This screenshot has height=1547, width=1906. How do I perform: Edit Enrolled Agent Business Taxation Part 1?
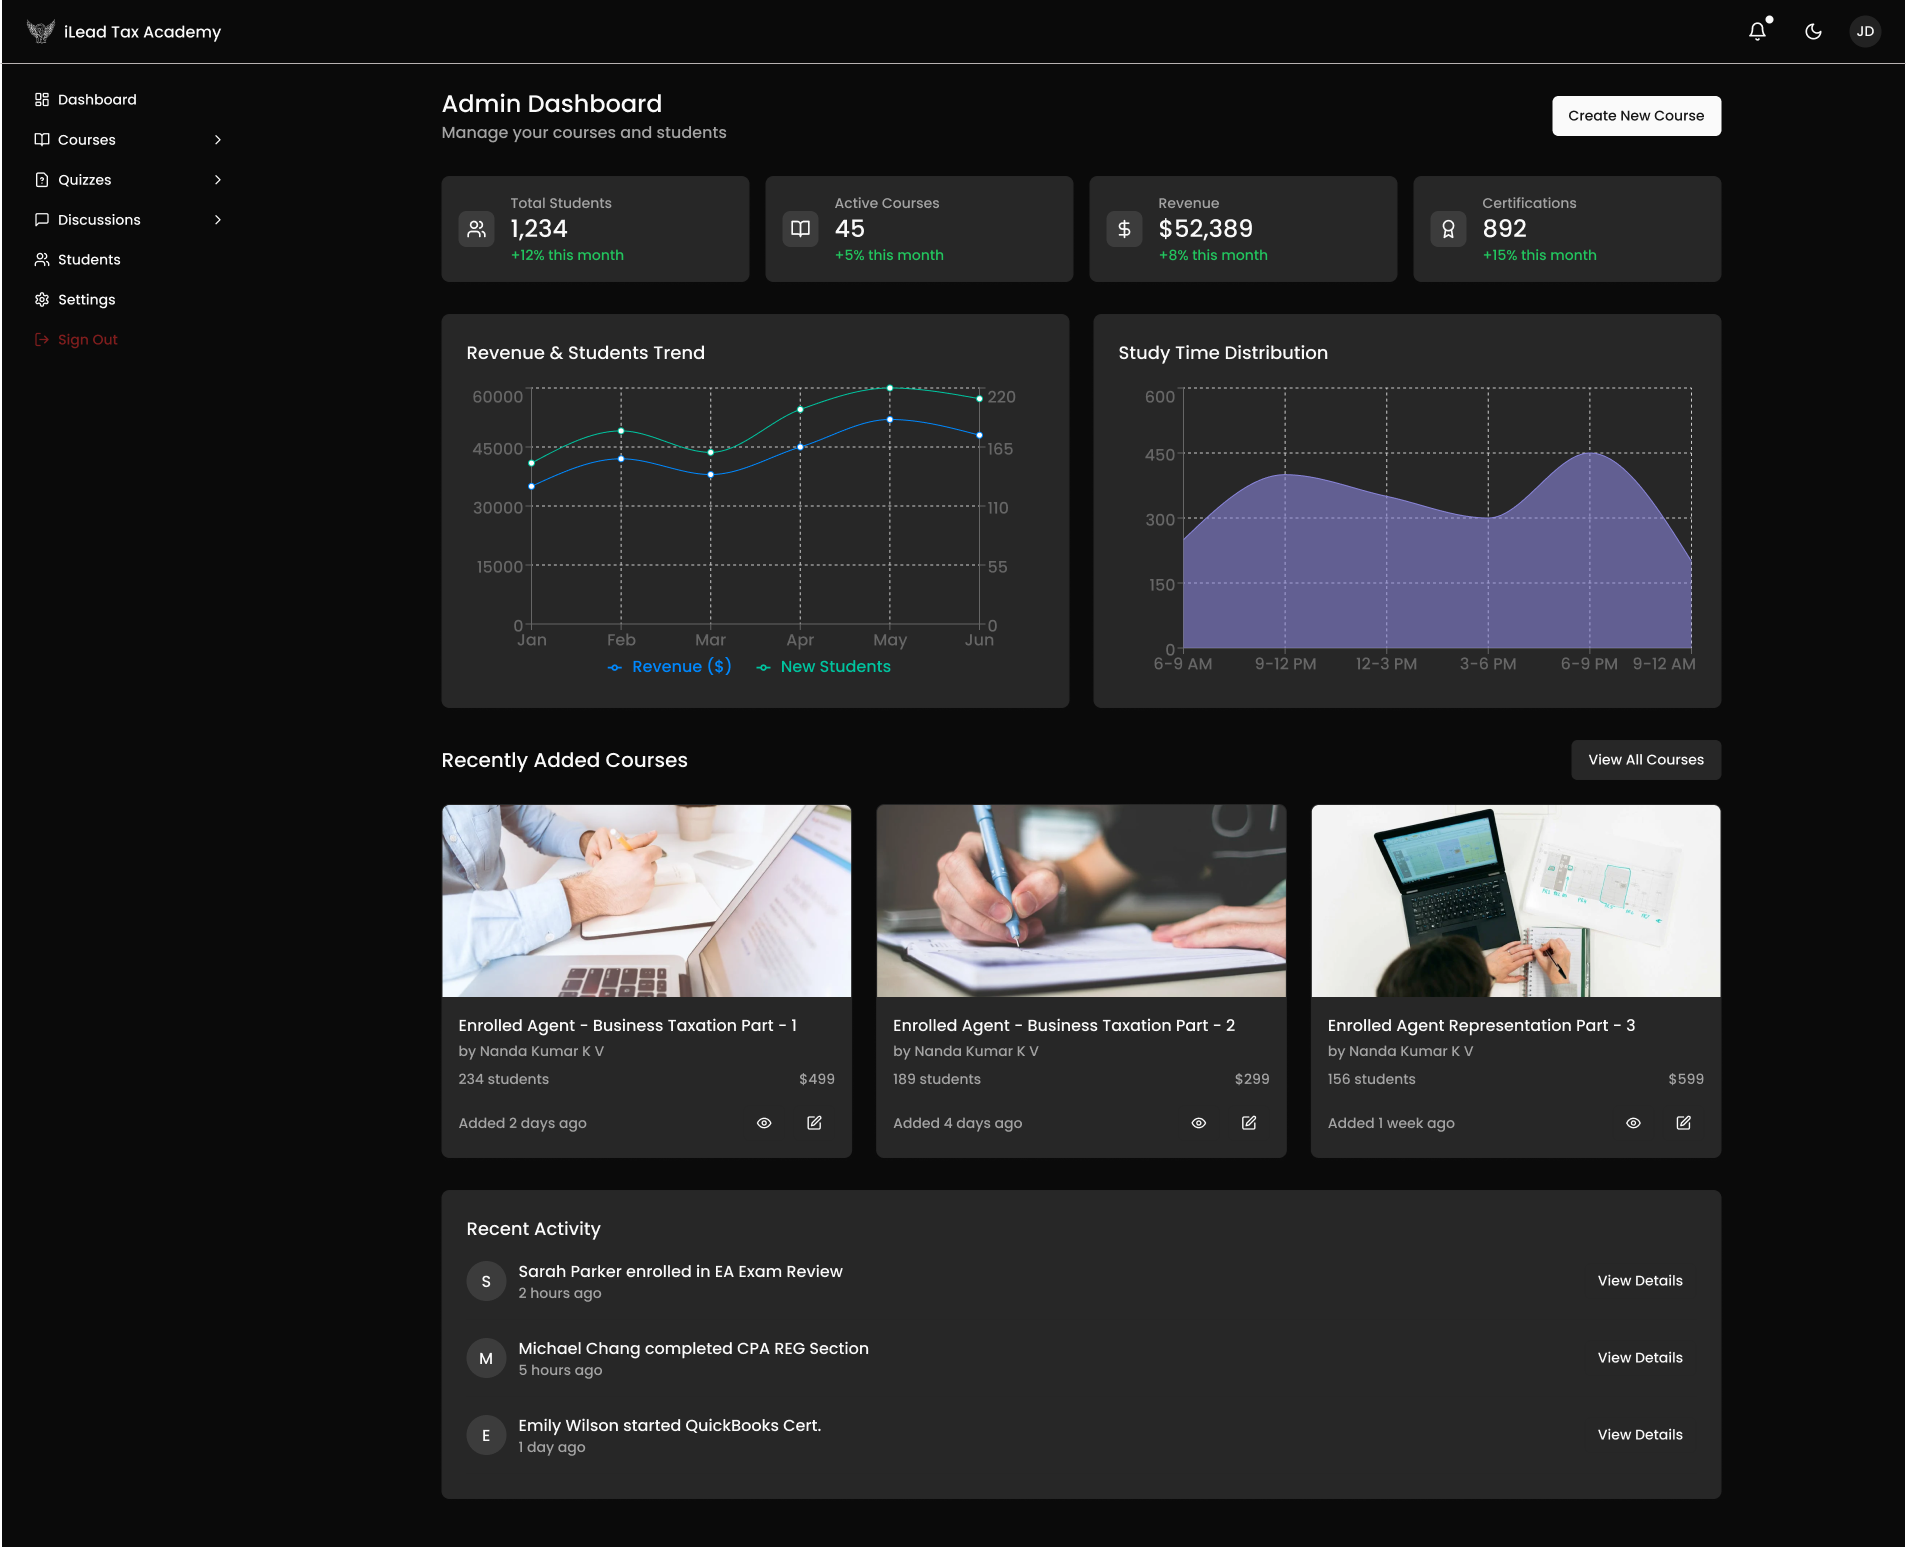click(814, 1123)
